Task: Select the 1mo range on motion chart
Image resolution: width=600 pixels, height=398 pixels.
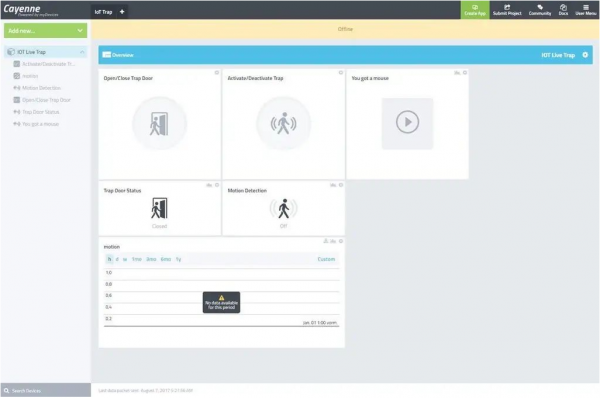Action: [x=137, y=259]
